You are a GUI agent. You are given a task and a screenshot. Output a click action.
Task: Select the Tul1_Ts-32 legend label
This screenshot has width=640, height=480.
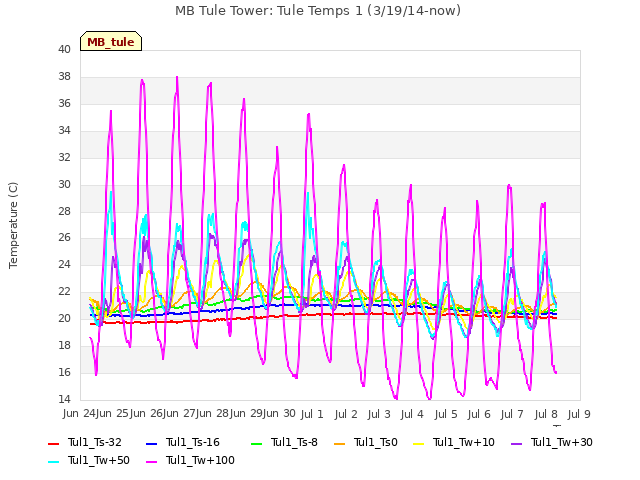95,442
